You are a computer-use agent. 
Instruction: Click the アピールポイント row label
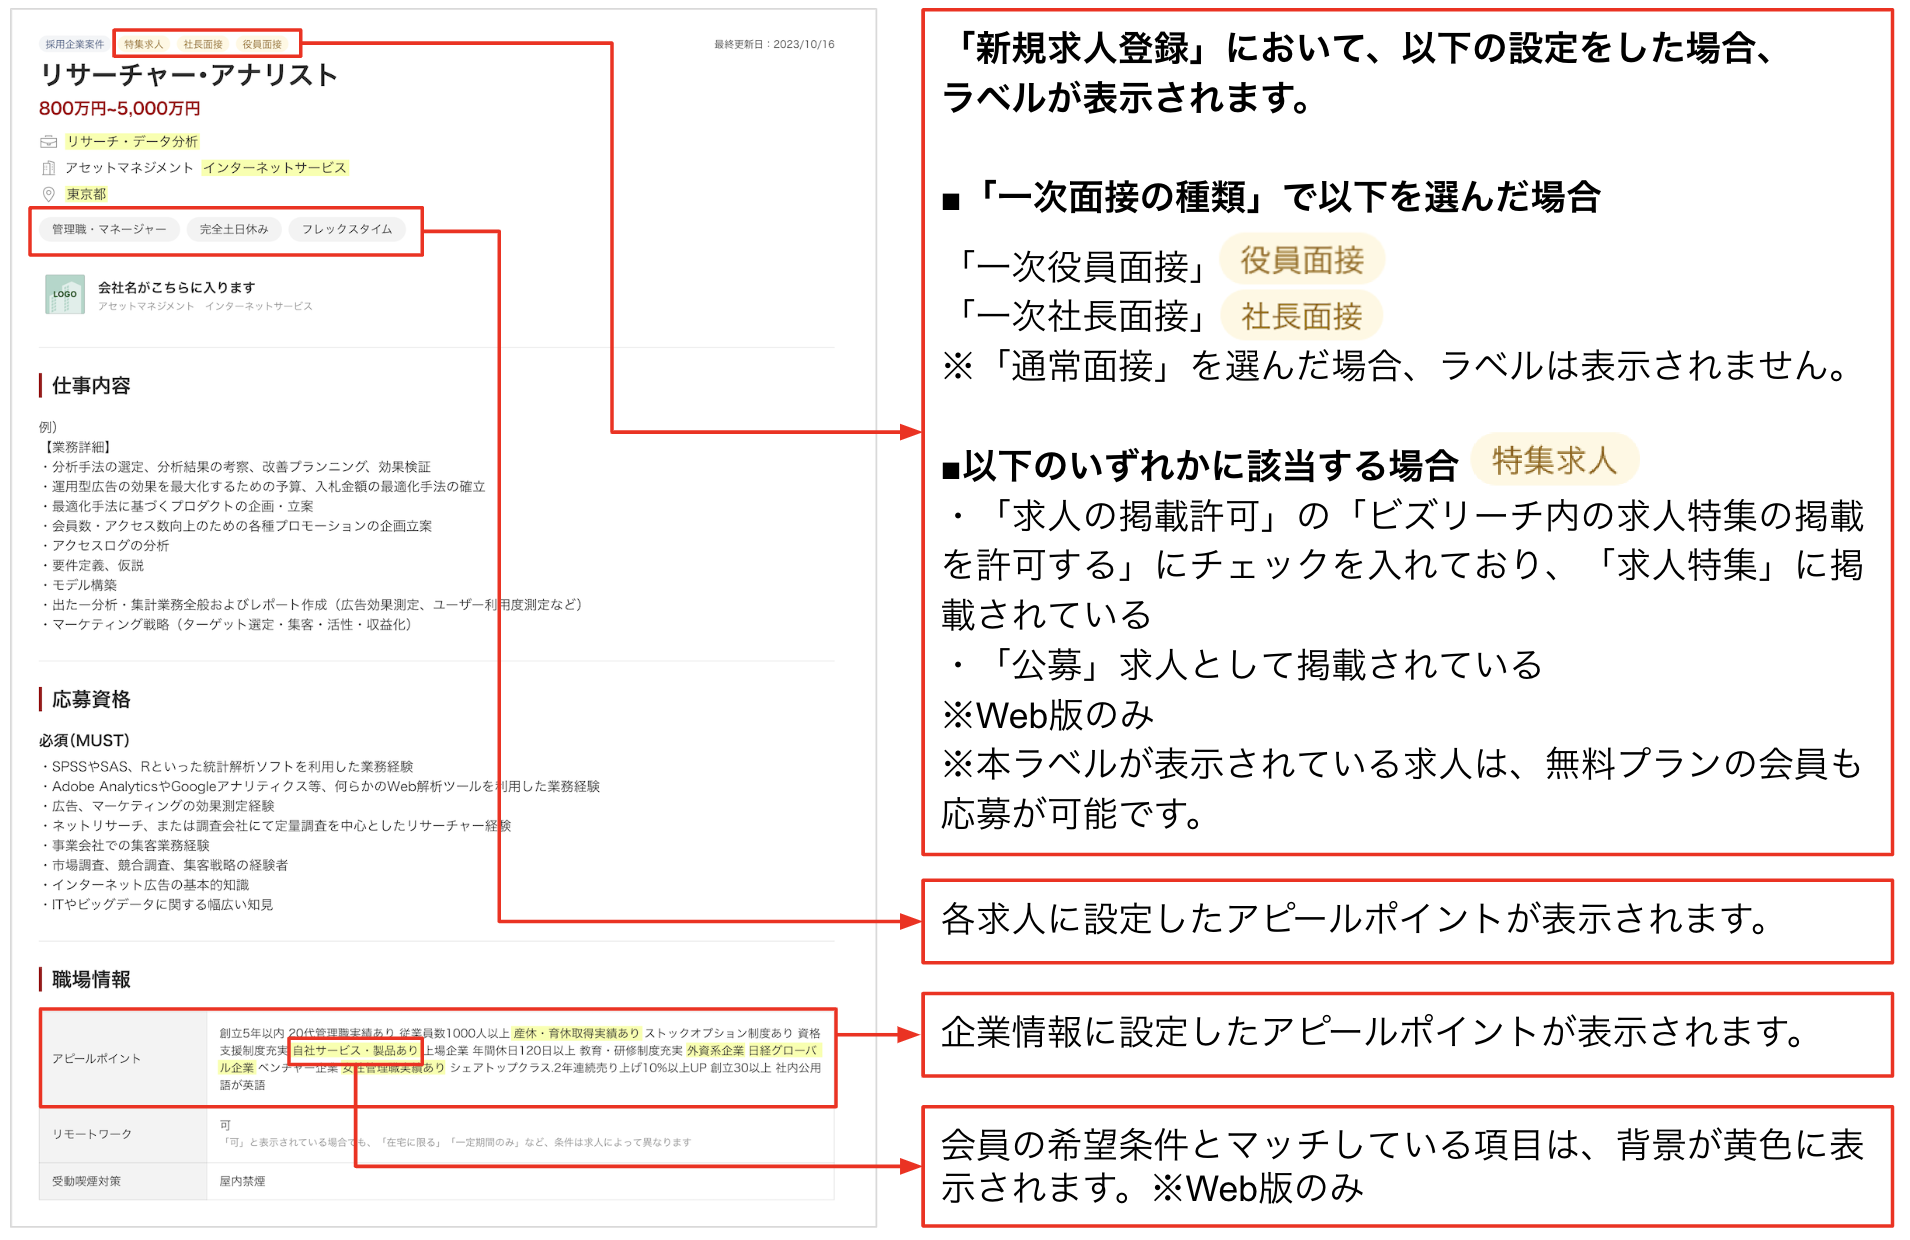pos(97,1058)
